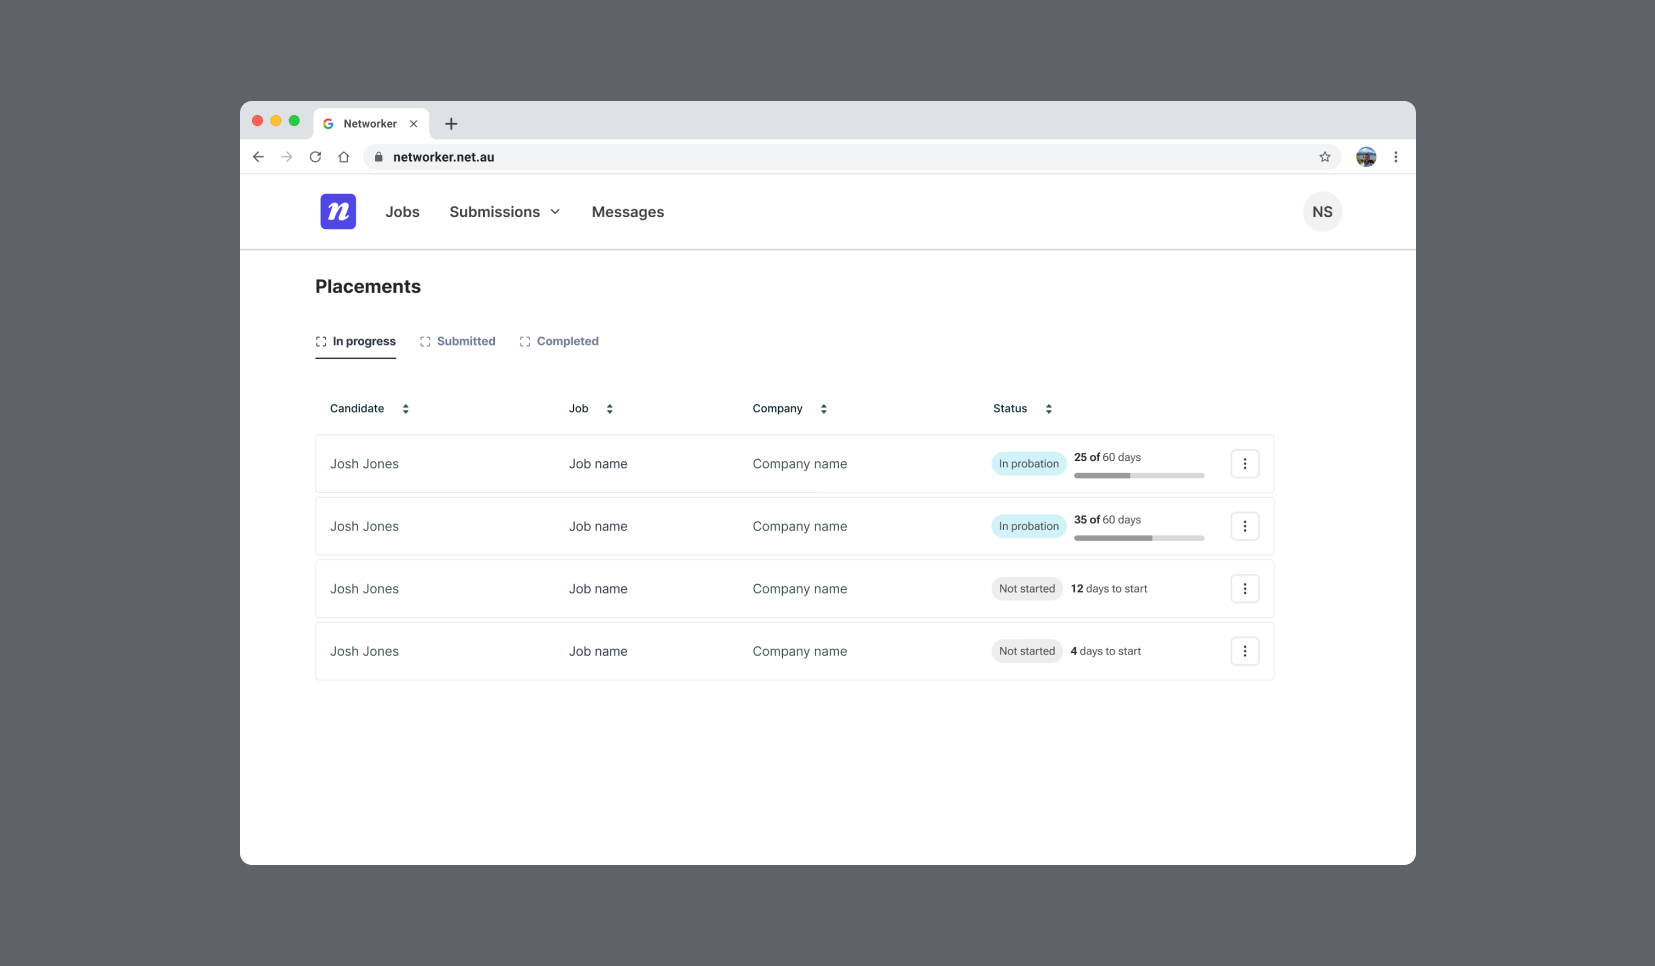Viewport: 1655px width, 966px height.
Task: Click the networker.net.au address bar
Action: 852,157
